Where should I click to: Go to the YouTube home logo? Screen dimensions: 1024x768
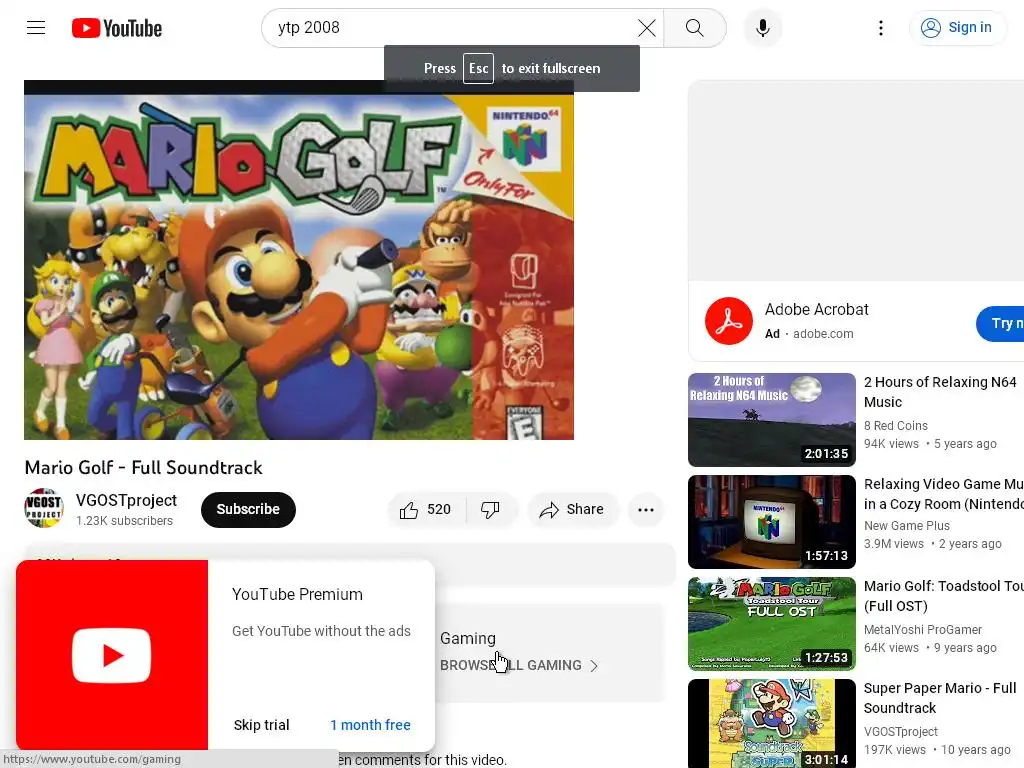tap(117, 28)
